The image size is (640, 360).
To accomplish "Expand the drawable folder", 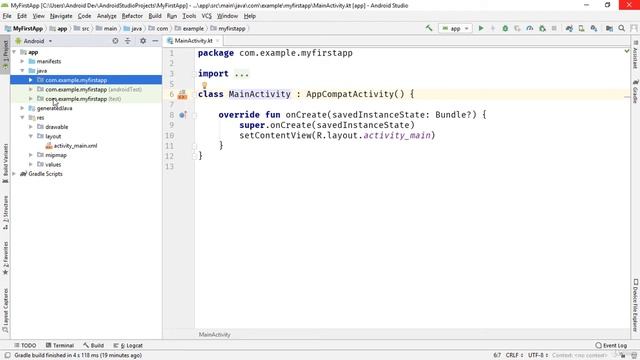I will (x=31, y=127).
